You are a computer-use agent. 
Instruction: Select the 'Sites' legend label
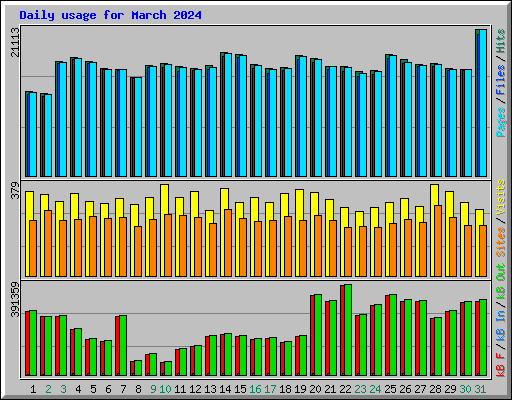click(501, 242)
